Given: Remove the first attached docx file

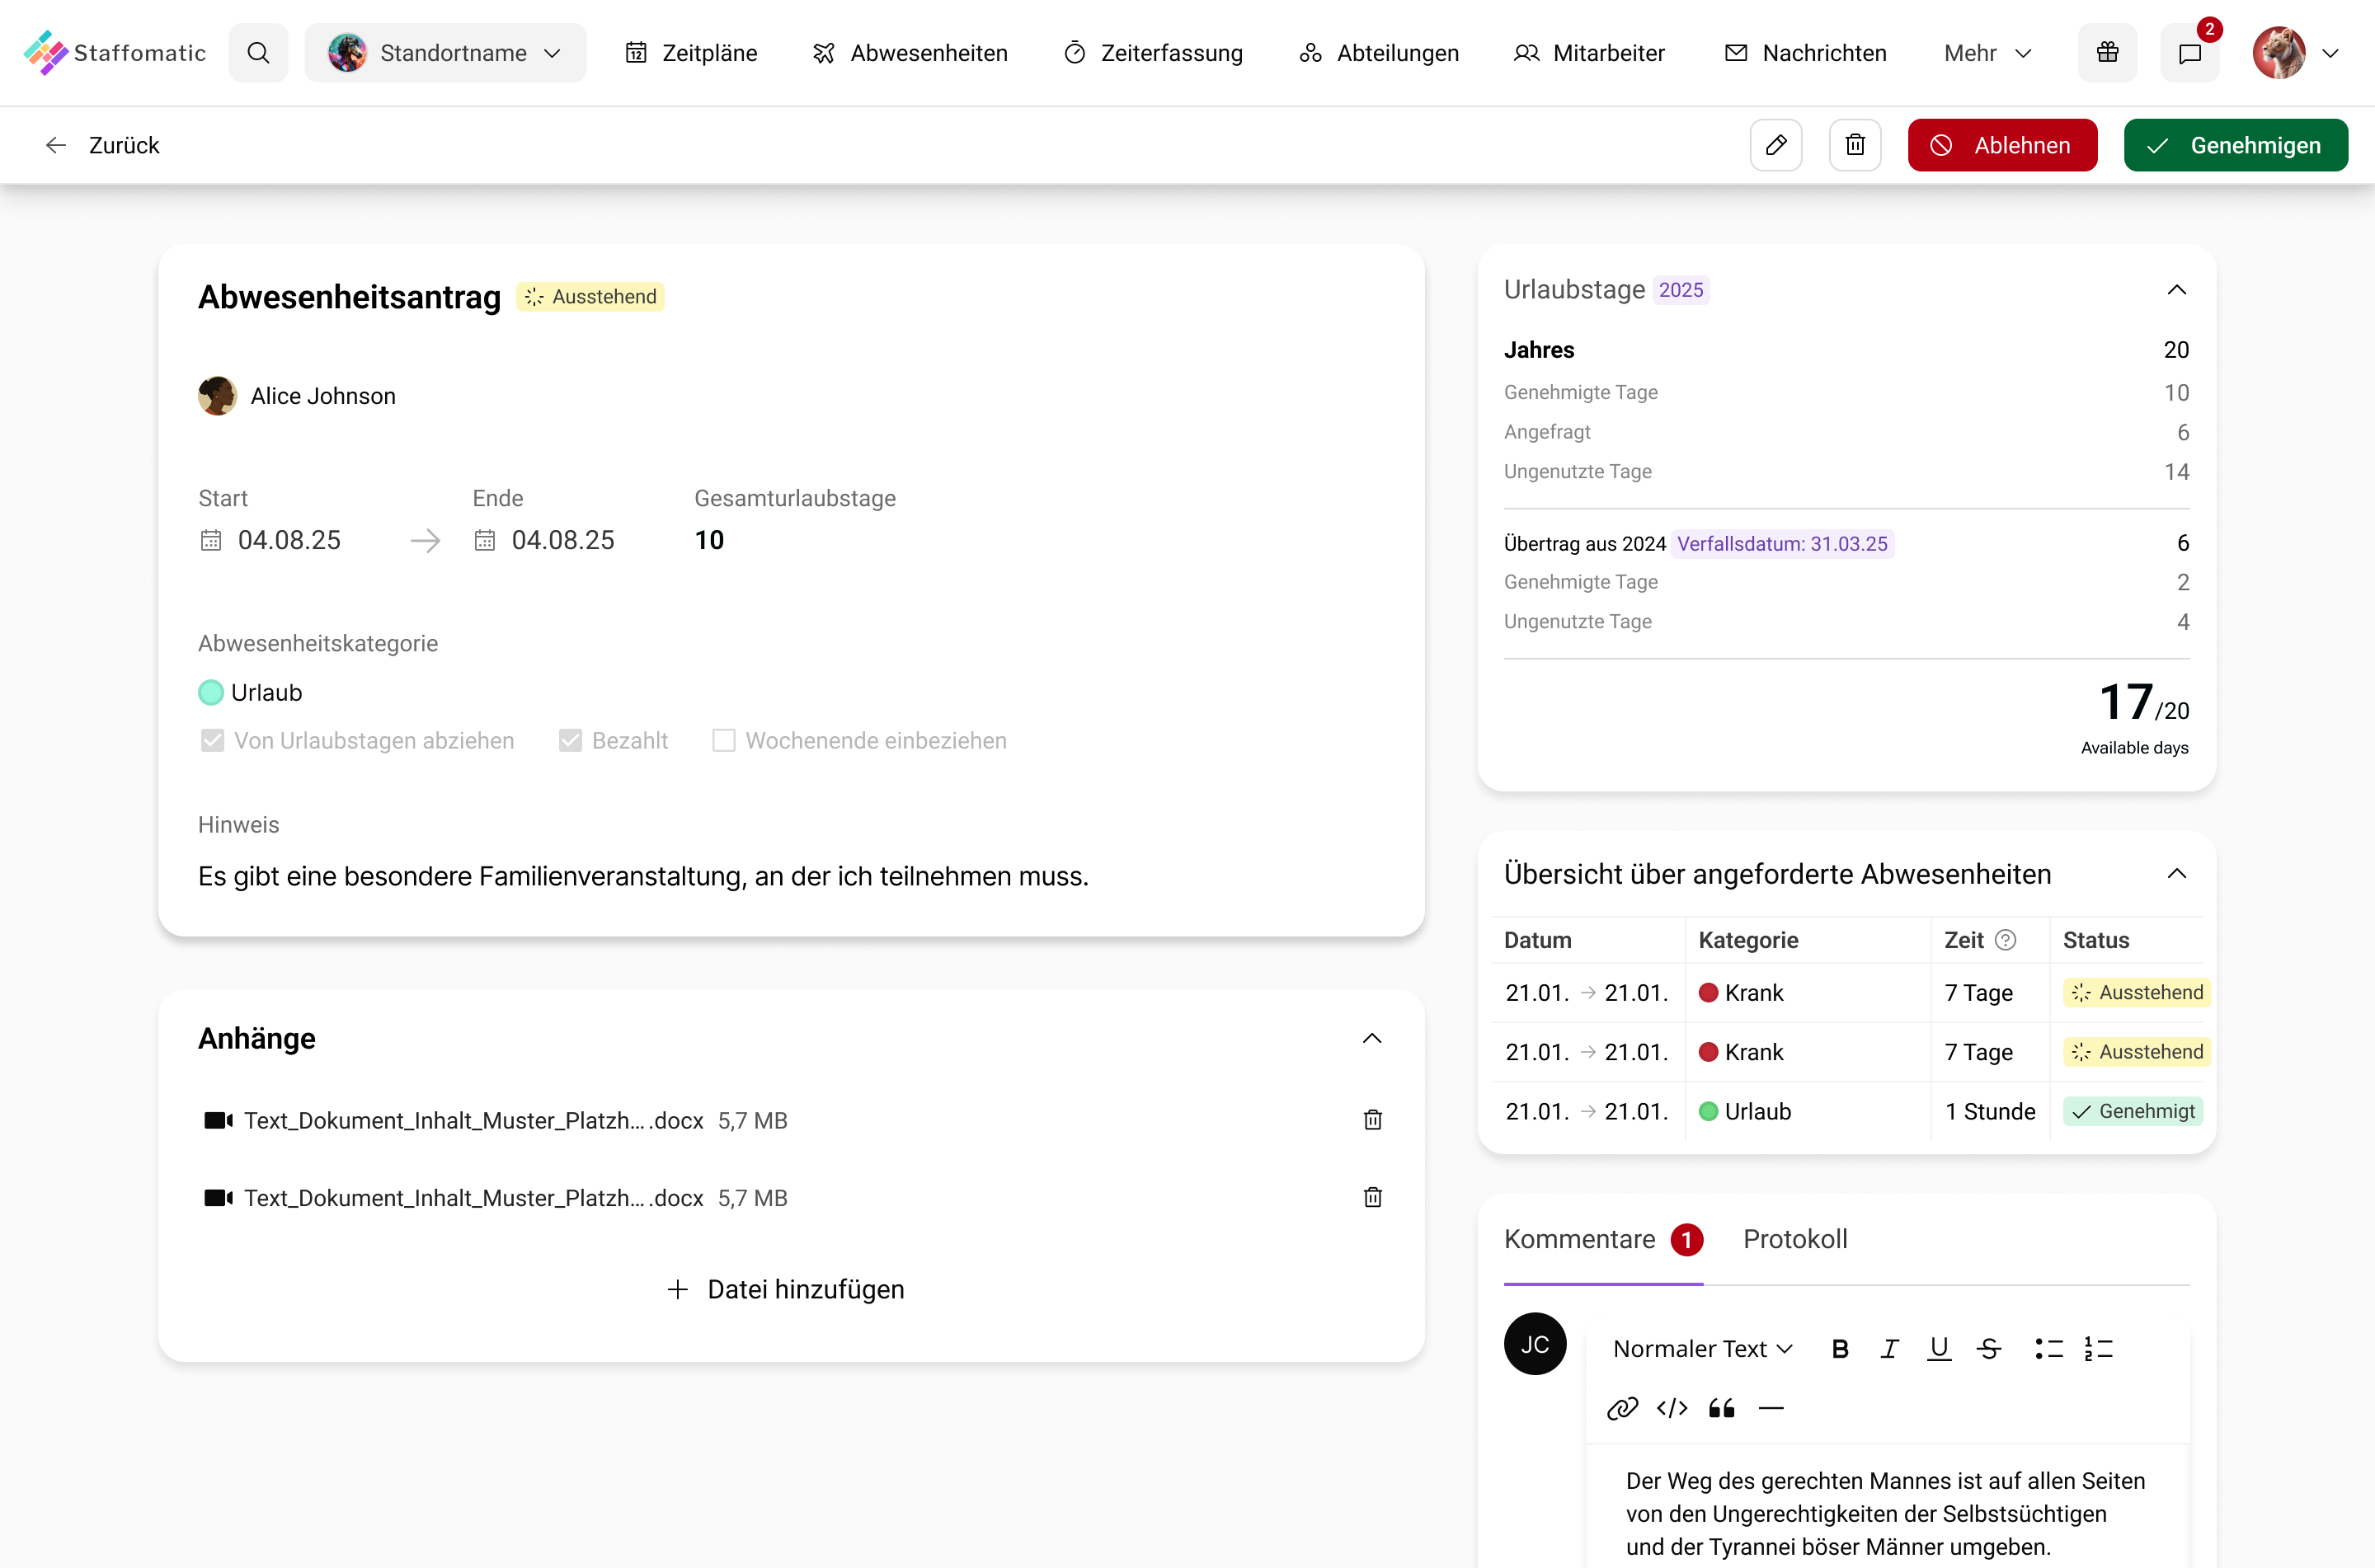Looking at the screenshot, I should [1371, 1120].
